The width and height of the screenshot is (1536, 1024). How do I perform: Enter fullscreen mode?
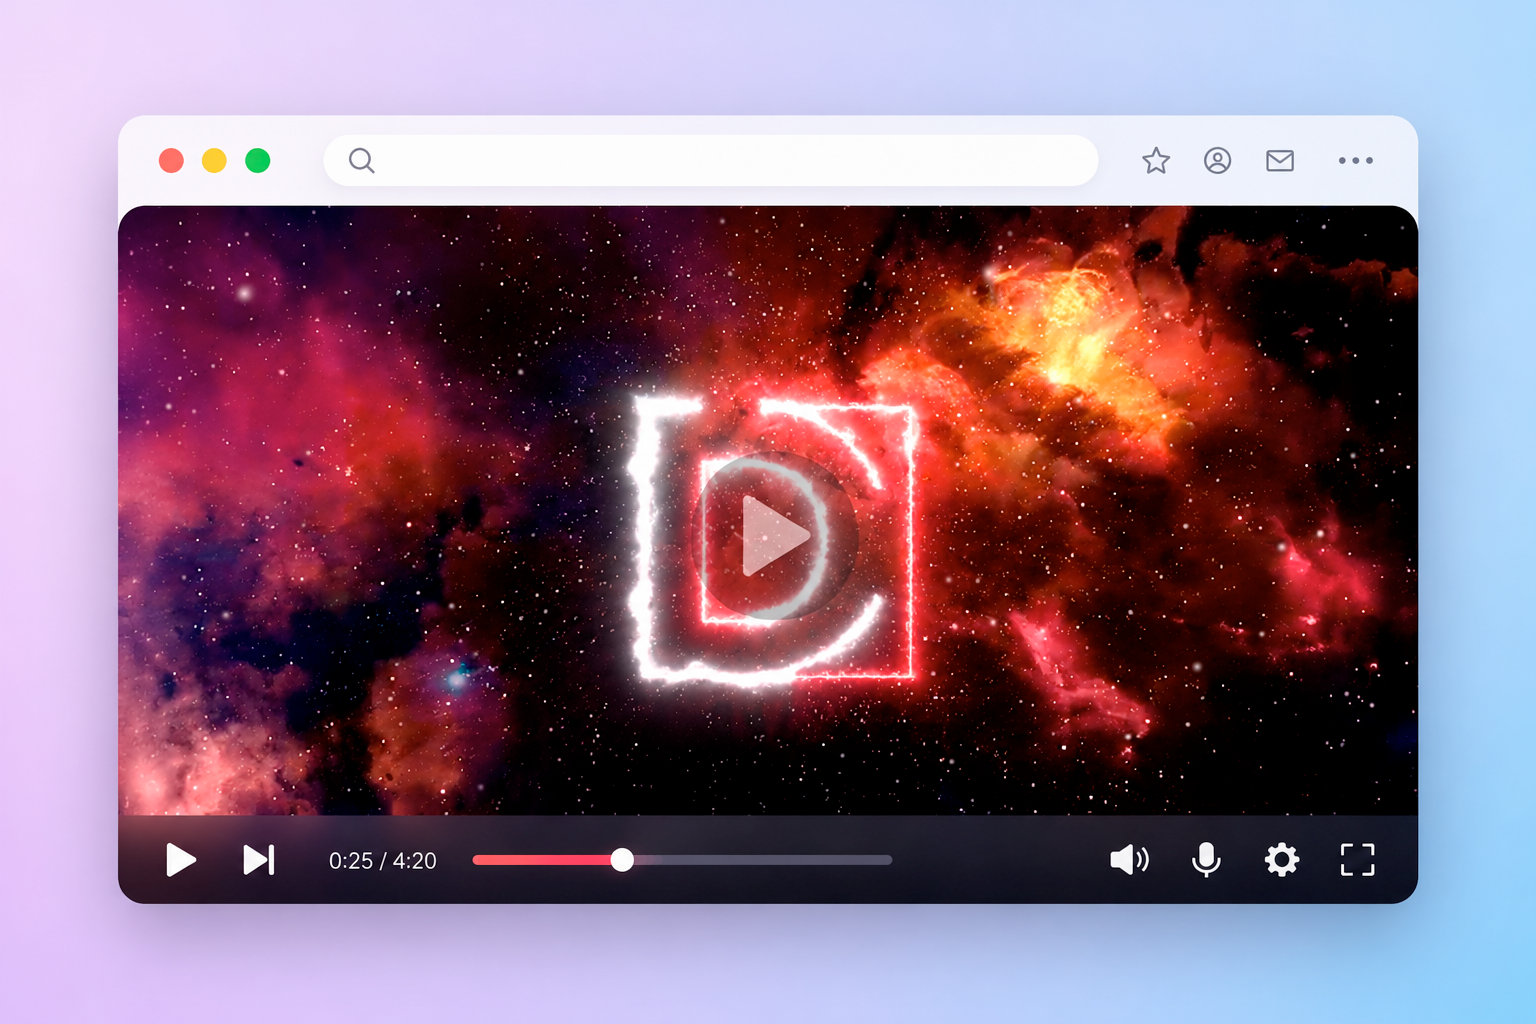pos(1357,860)
